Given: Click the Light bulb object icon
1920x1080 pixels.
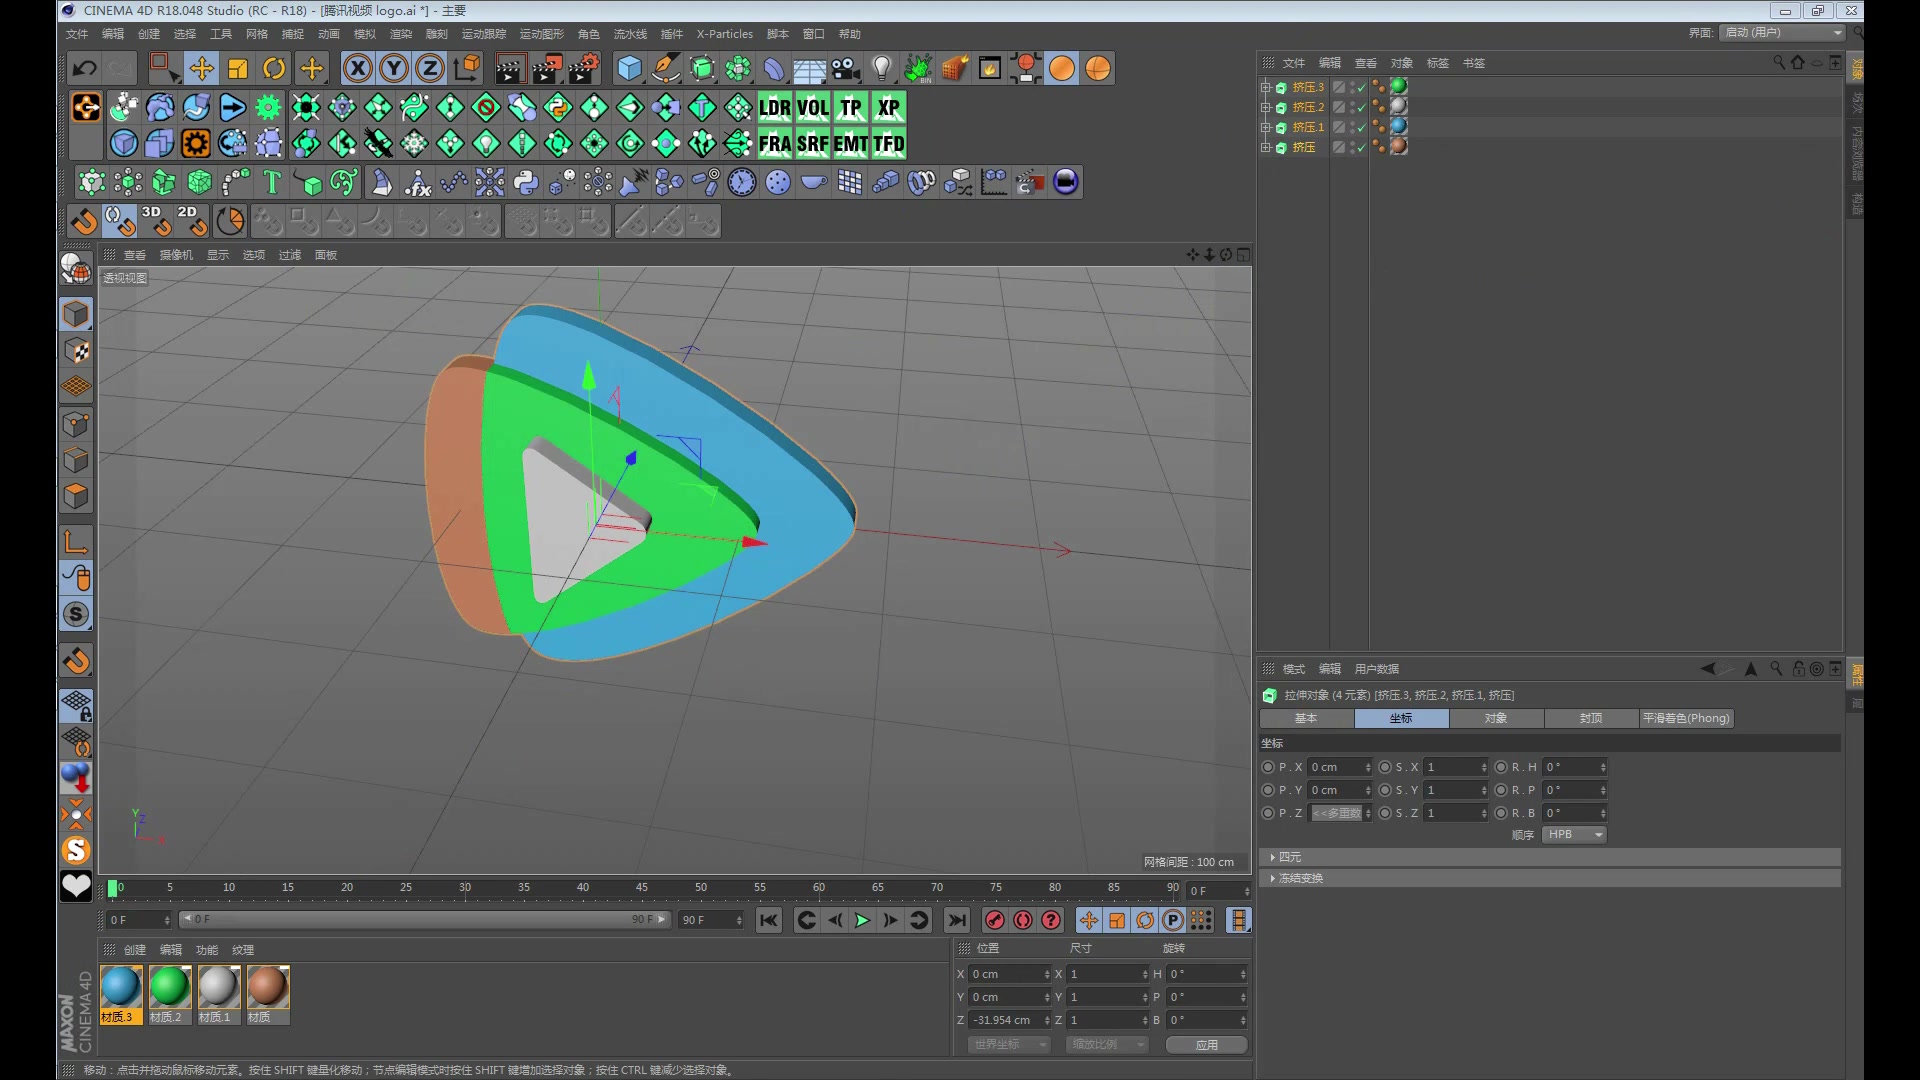Looking at the screenshot, I should (x=882, y=68).
